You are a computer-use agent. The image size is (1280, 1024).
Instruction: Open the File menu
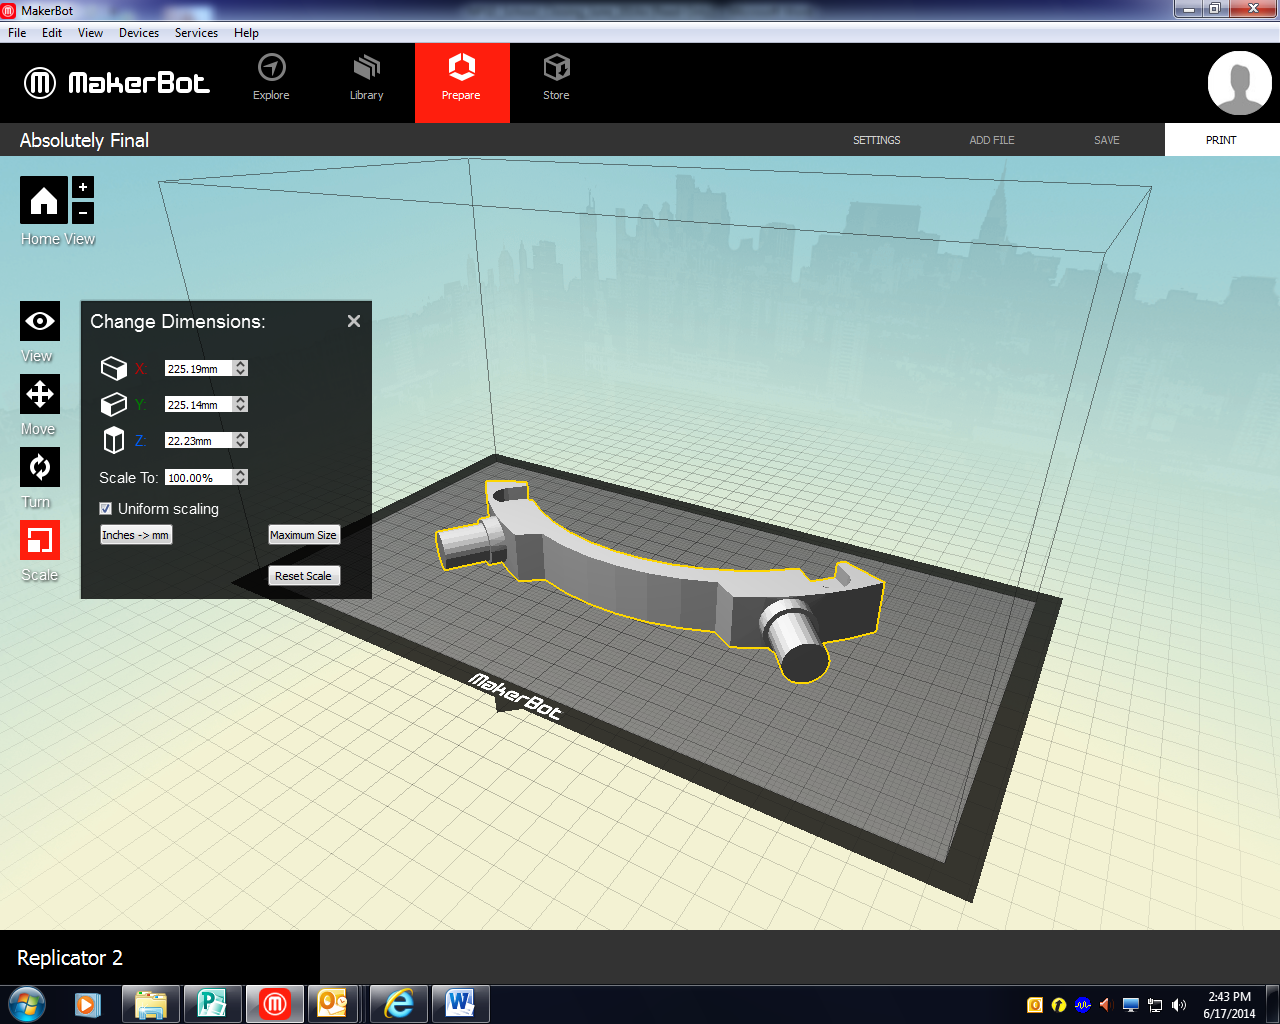[17, 33]
